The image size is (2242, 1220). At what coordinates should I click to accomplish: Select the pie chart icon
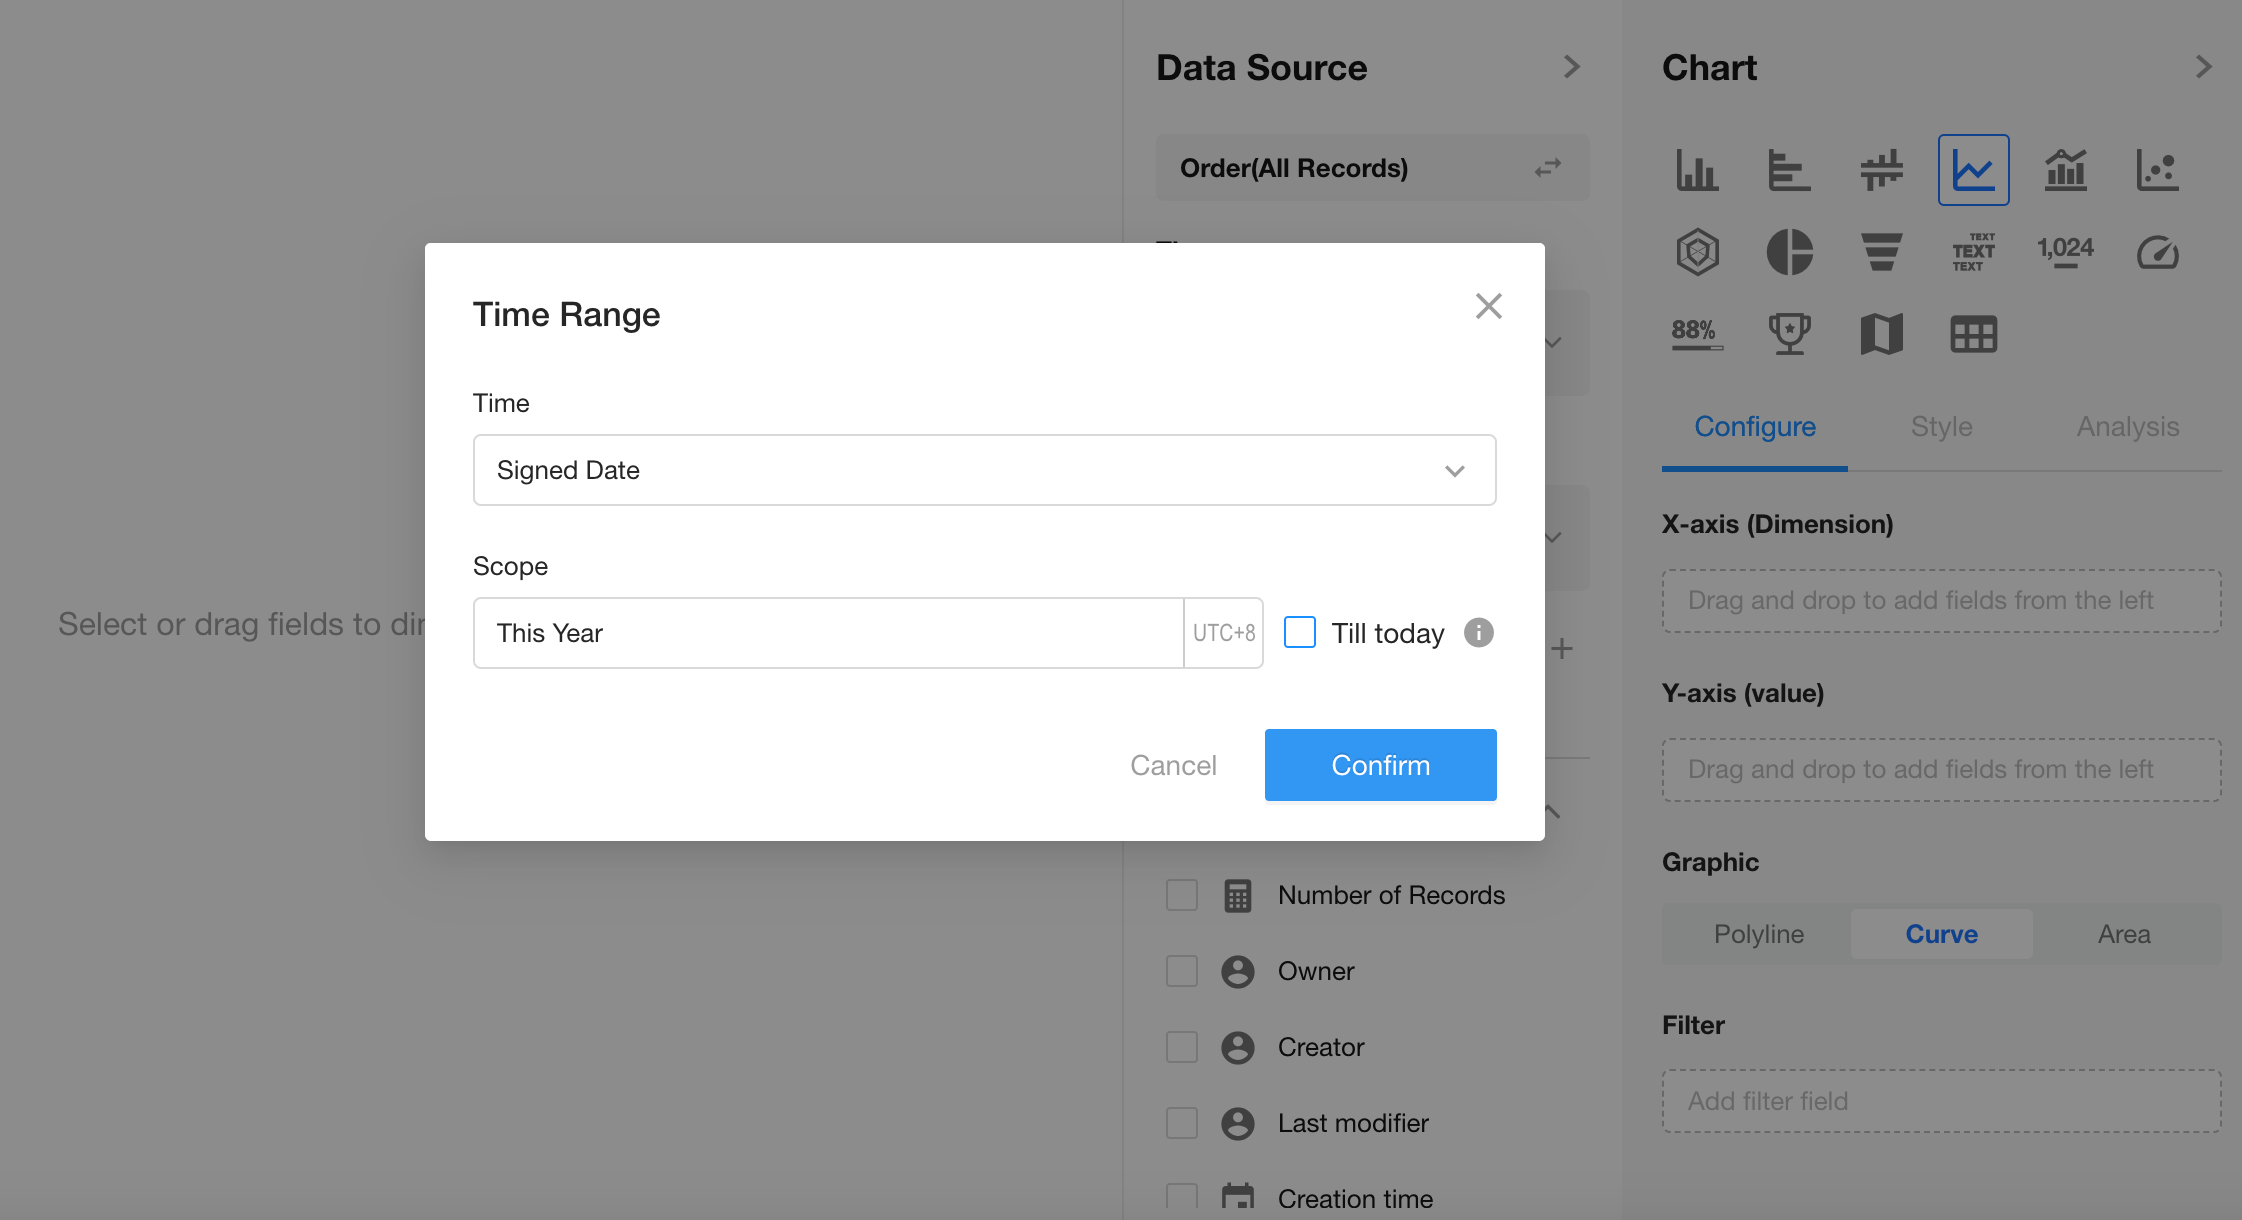point(1789,251)
